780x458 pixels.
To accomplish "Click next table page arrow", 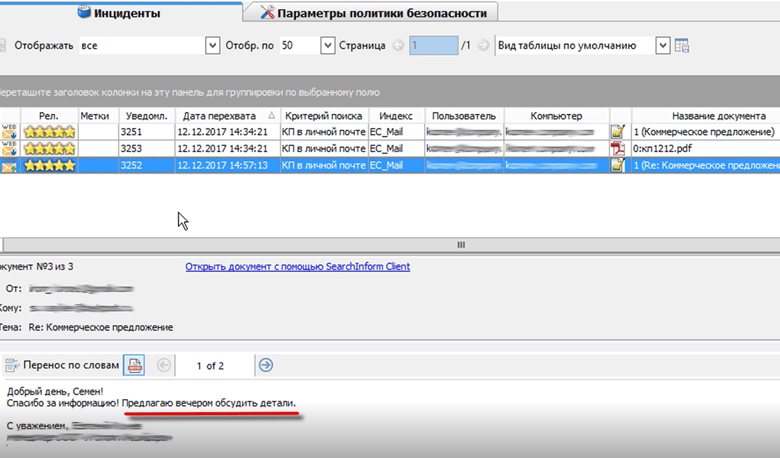I will click(483, 46).
